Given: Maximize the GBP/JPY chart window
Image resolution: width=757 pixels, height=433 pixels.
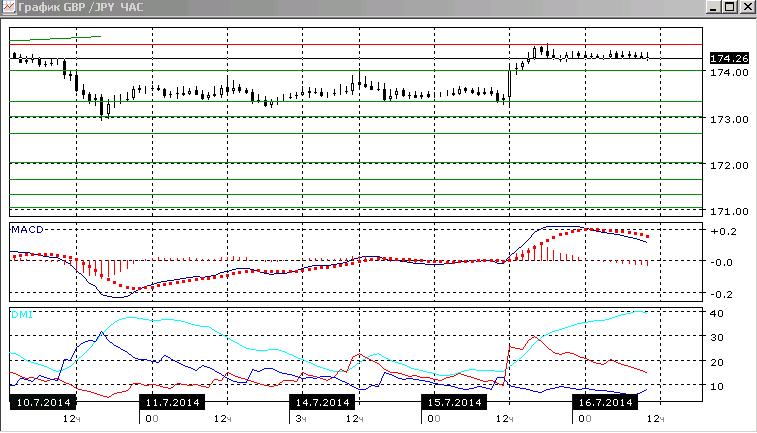Looking at the screenshot, I should 729,7.
